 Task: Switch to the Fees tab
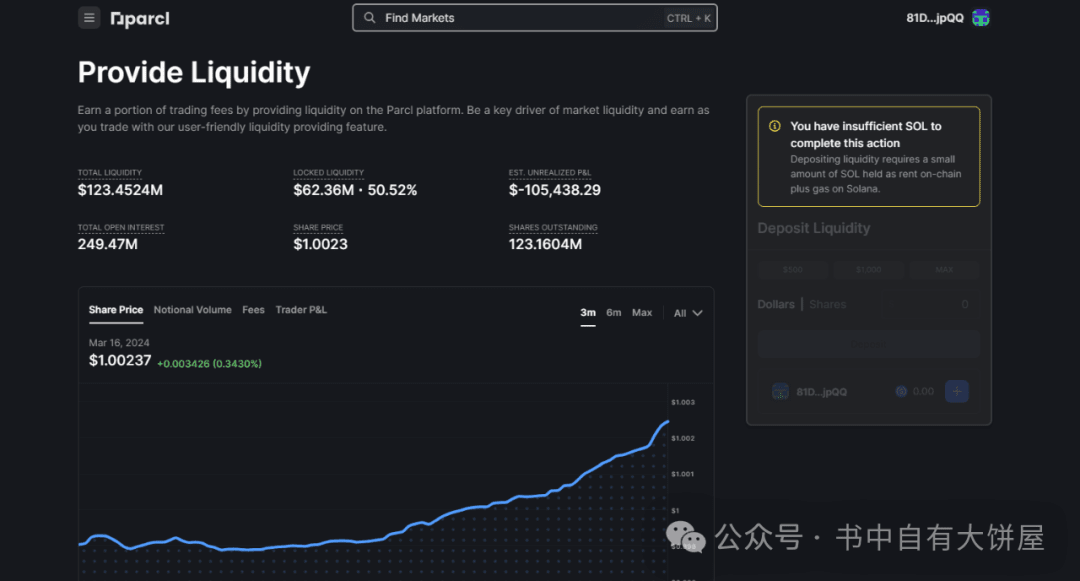[253, 310]
